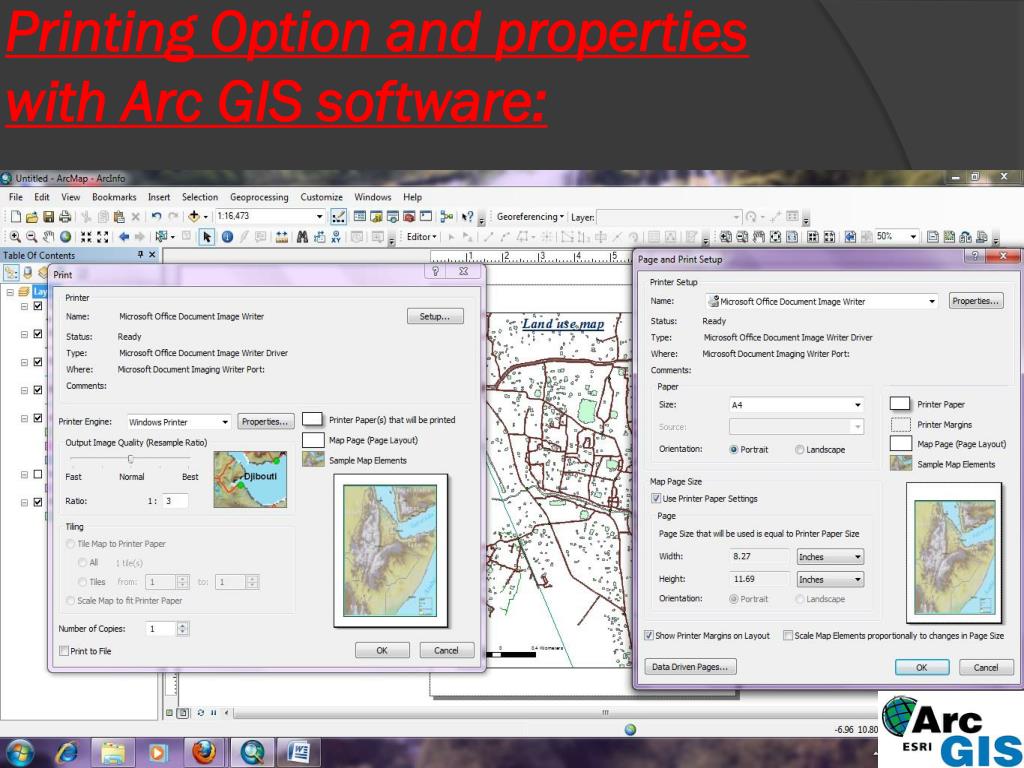Click the What's This help icon

tap(467, 217)
